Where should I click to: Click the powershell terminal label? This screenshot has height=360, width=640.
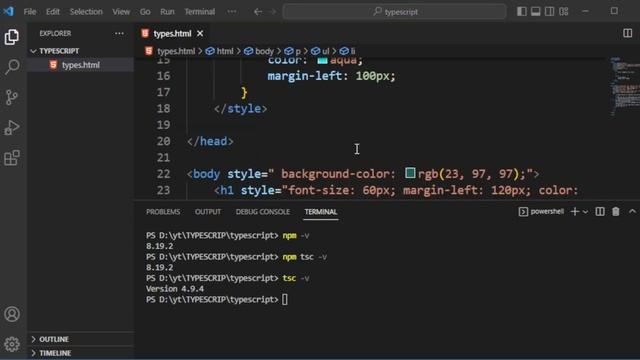[541, 211]
